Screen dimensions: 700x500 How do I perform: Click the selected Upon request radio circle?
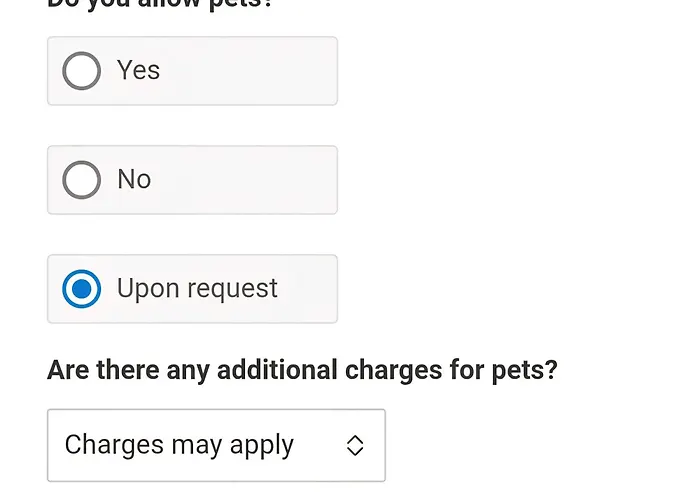(x=82, y=289)
